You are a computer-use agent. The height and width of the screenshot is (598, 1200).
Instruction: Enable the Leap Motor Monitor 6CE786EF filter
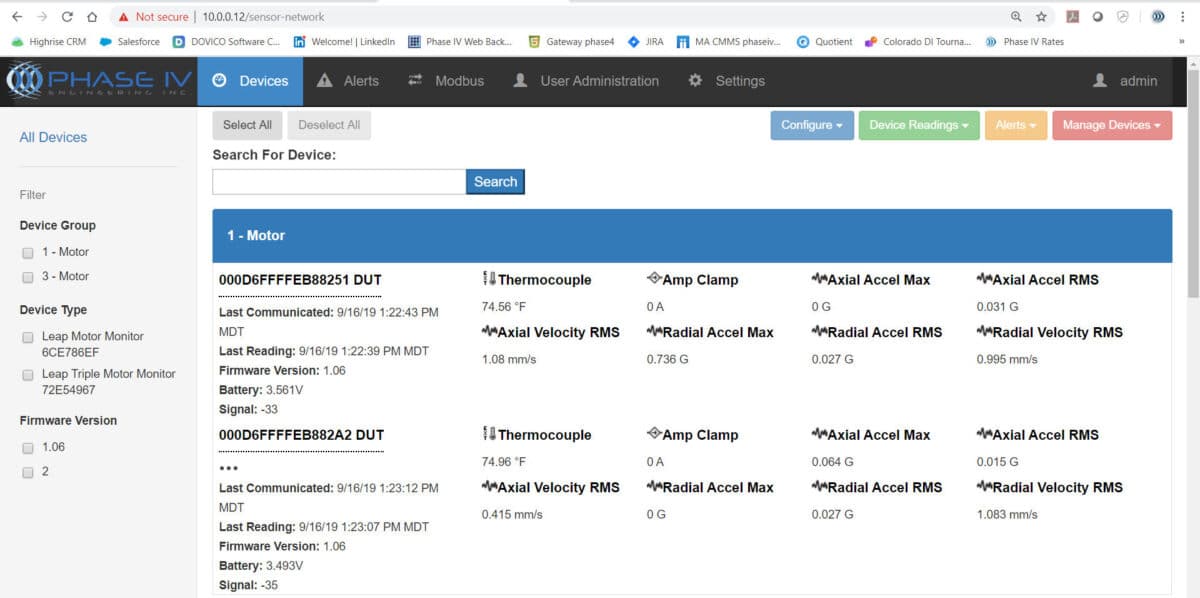coord(28,338)
